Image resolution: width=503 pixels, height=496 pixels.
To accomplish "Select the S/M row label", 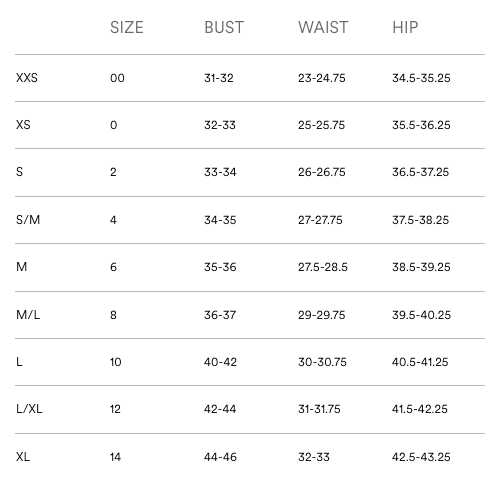I will pyautogui.click(x=28, y=220).
